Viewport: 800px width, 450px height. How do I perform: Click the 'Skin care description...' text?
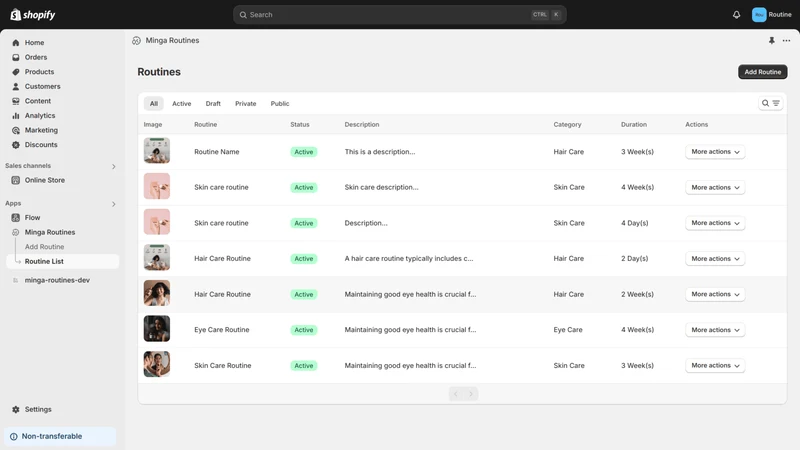point(381,187)
